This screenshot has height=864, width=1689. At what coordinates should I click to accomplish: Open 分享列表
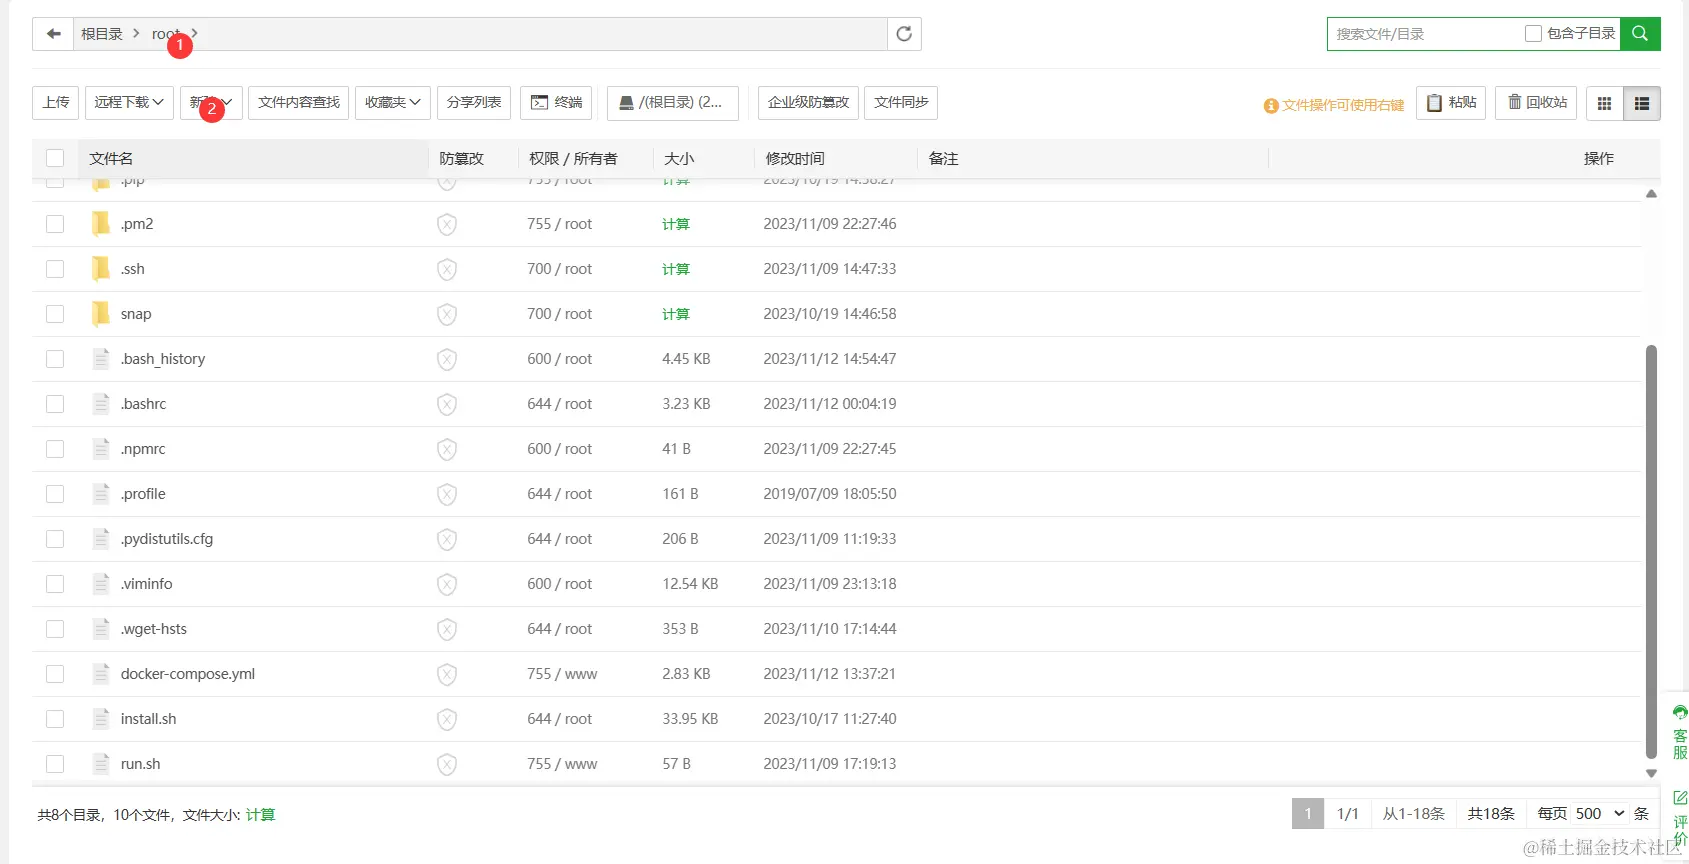pos(474,103)
